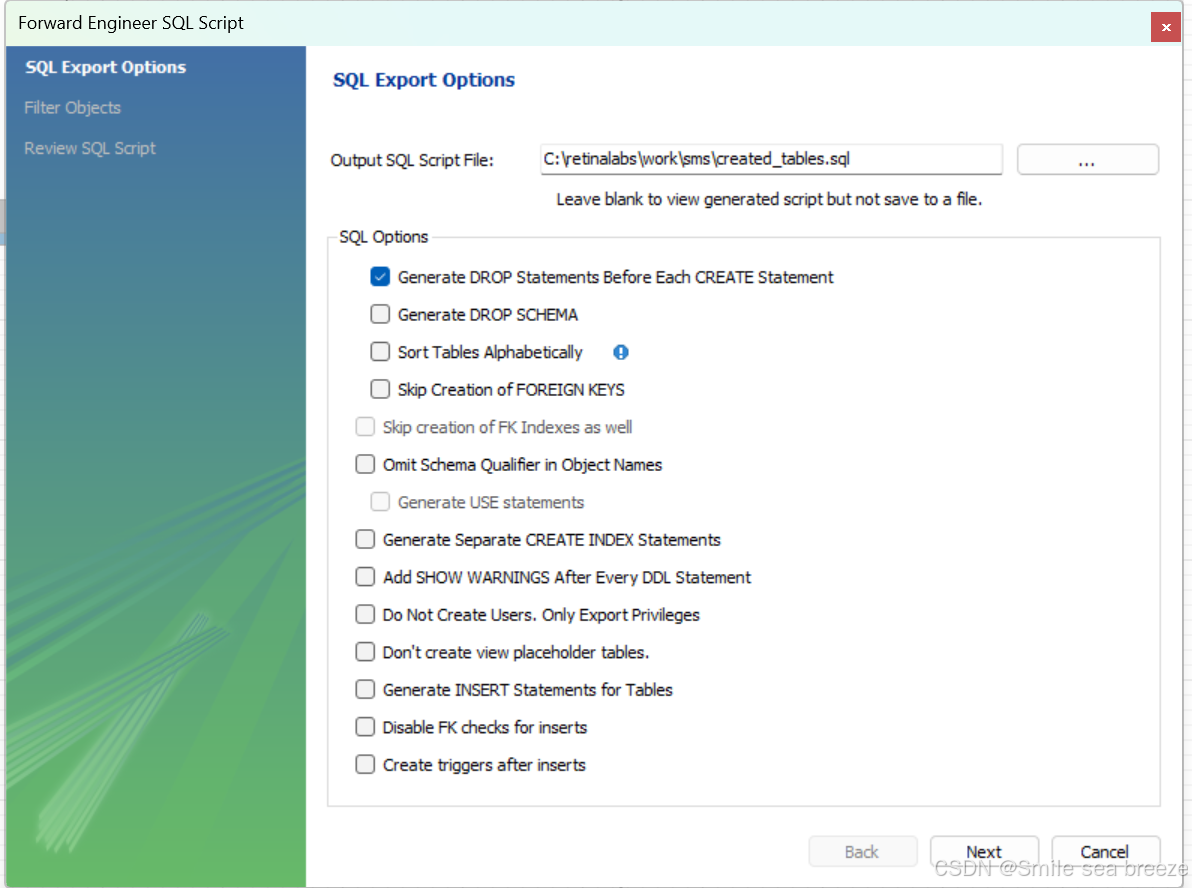This screenshot has width=1192, height=888.
Task: Enable Add SHOW WARNINGS After Every DDL Statement
Action: (365, 577)
